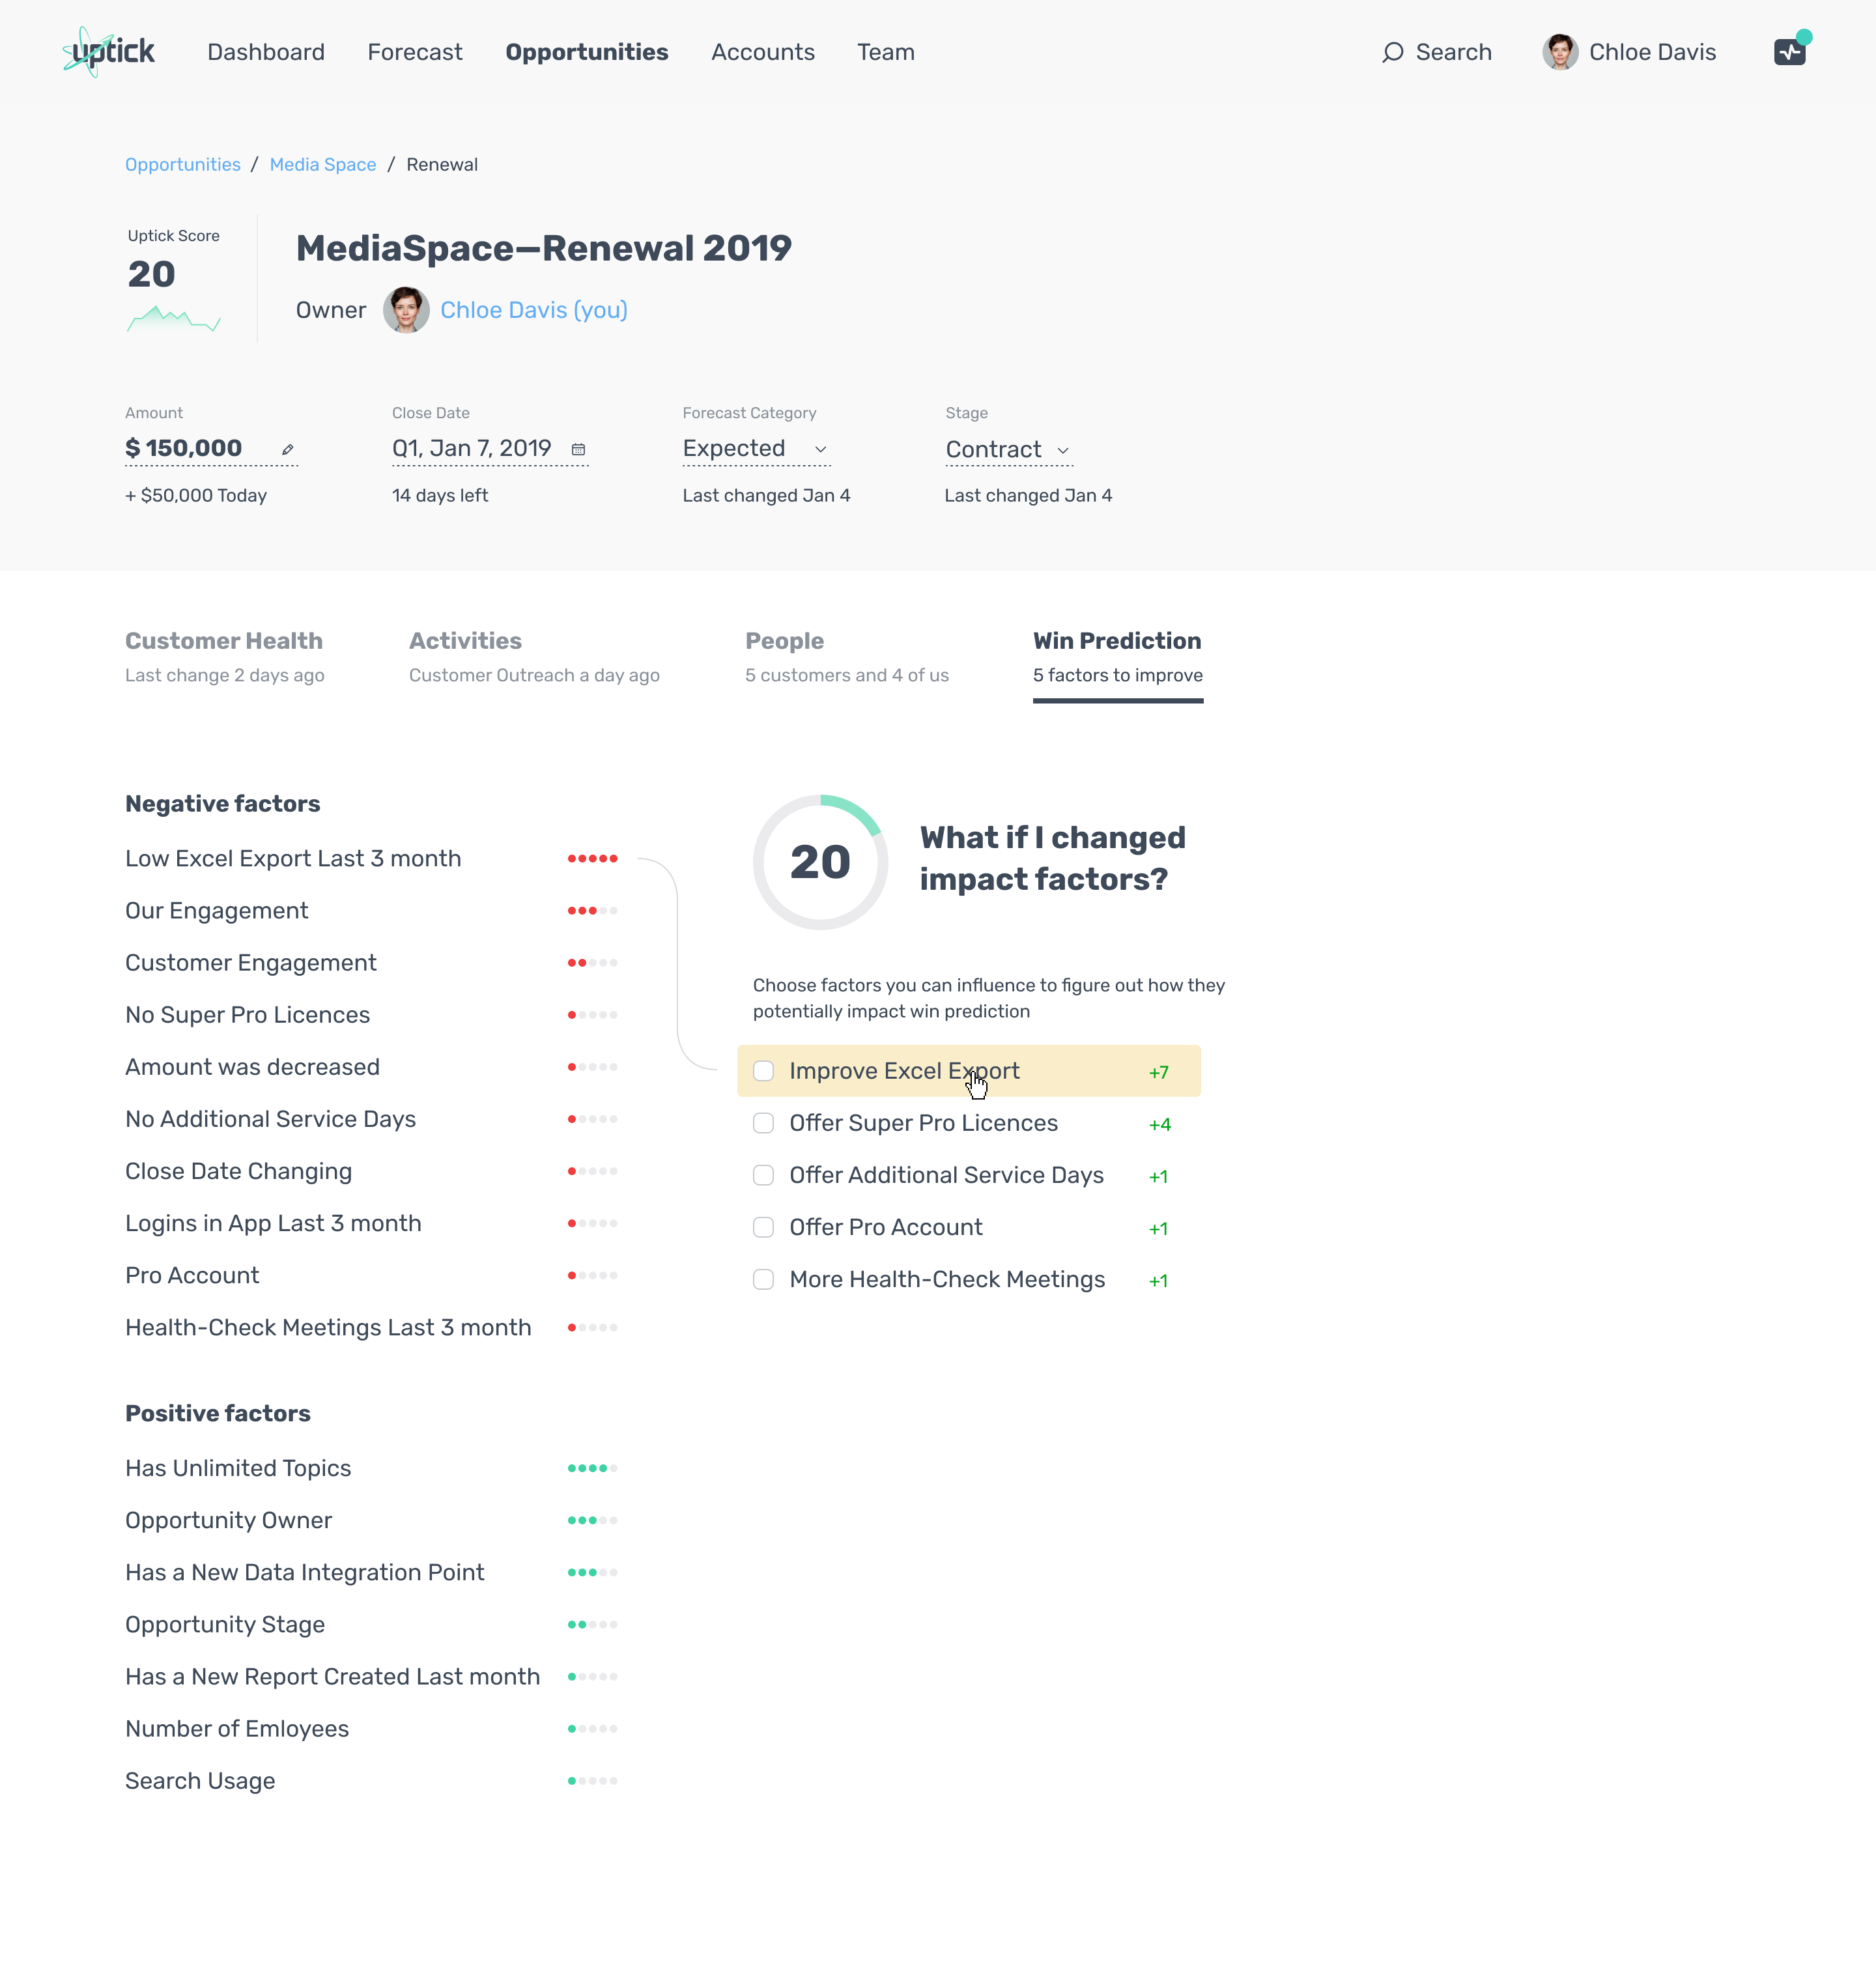Open the Forecast menu item
The width and height of the screenshot is (1876, 1962).
(414, 52)
